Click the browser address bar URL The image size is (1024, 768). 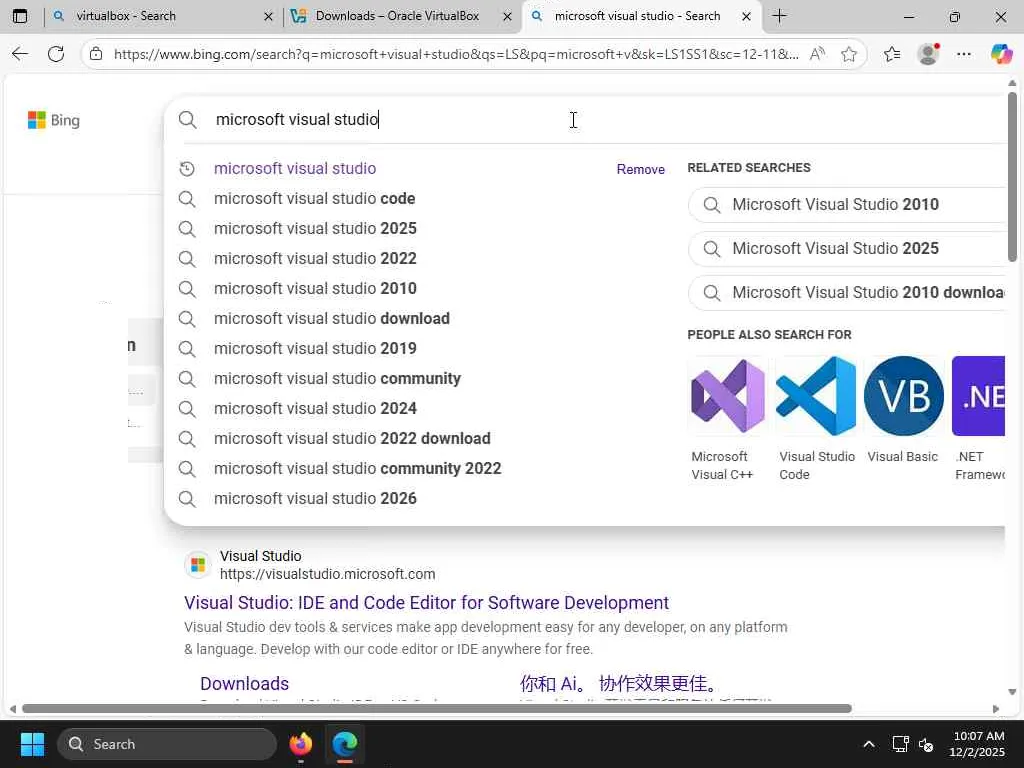[456, 54]
